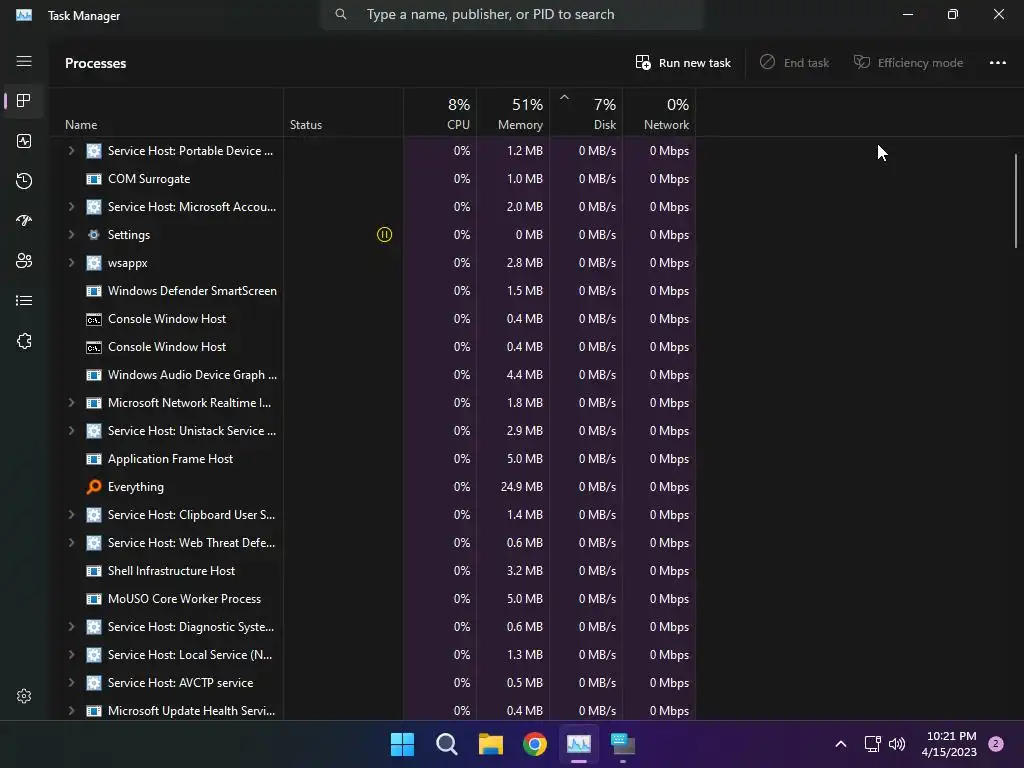Open the Windows Start button
The image size is (1024, 768).
[x=402, y=744]
